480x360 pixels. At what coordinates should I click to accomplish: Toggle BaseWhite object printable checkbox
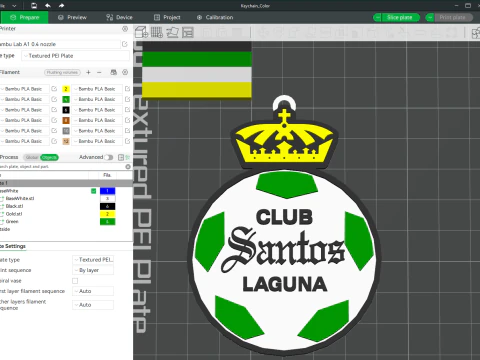[94, 191]
